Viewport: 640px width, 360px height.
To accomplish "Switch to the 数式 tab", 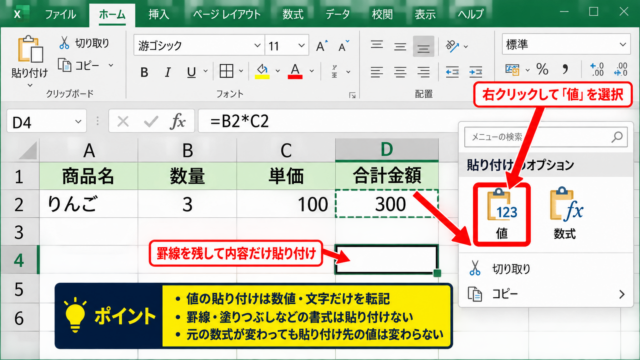I will click(293, 15).
